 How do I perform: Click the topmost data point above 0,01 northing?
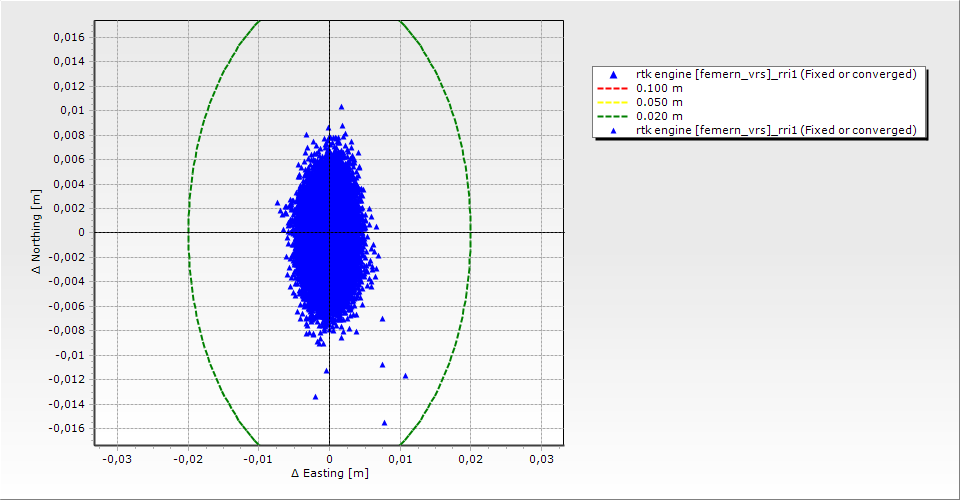[x=341, y=106]
